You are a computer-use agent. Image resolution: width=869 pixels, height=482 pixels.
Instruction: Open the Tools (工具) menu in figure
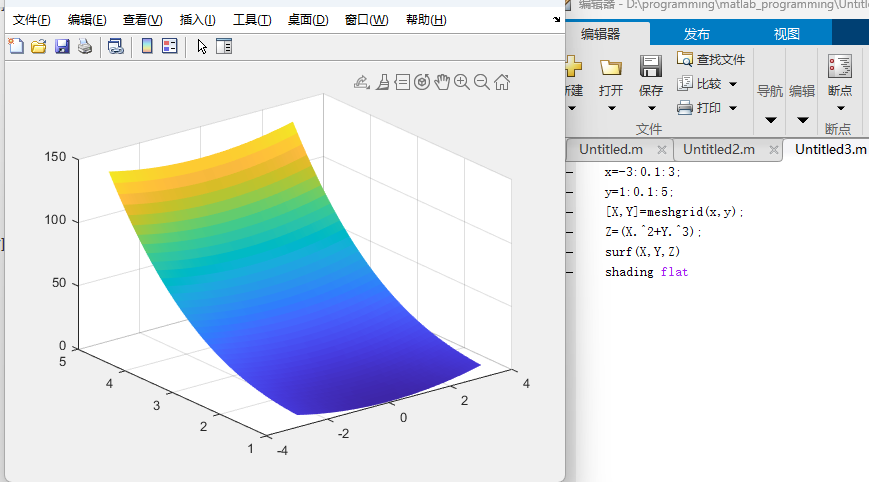tap(252, 20)
